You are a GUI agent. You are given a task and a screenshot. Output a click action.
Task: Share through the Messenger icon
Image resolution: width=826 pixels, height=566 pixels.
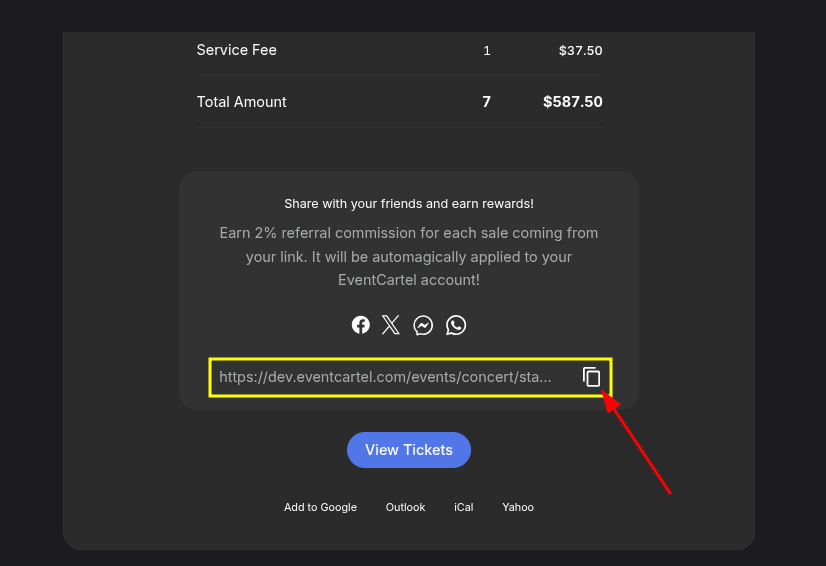423,325
